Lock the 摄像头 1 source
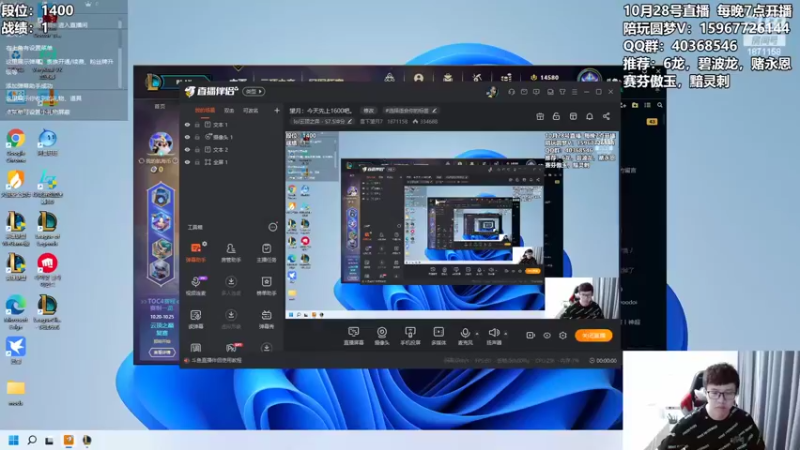 click(x=197, y=137)
